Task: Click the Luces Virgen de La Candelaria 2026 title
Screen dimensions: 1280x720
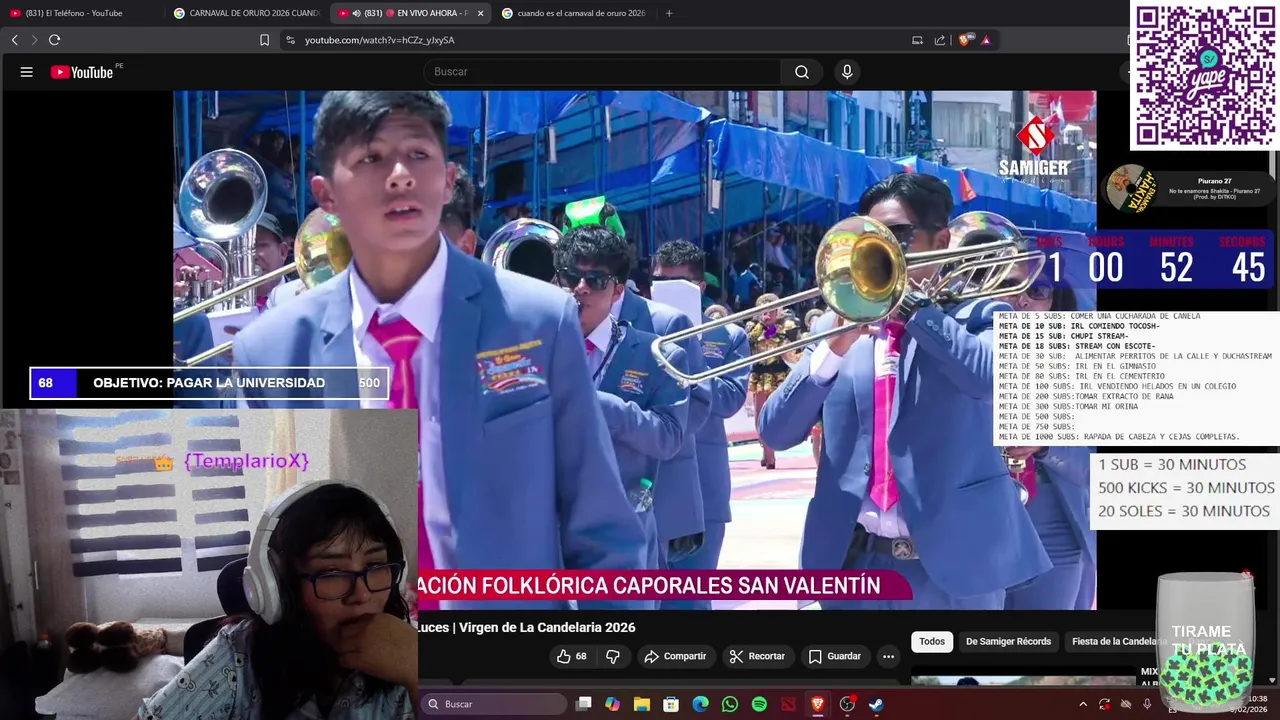Action: click(x=527, y=627)
